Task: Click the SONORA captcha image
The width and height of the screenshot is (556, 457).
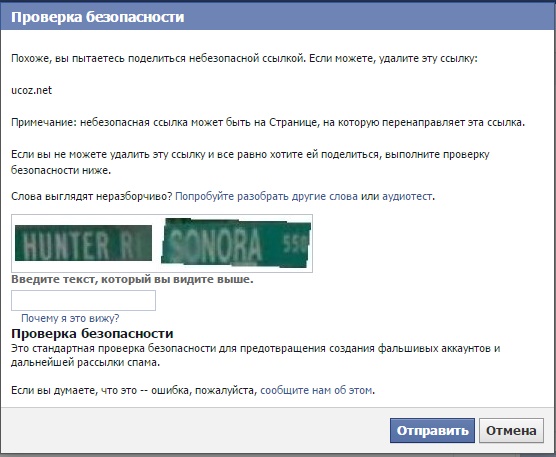Action: [x=236, y=243]
